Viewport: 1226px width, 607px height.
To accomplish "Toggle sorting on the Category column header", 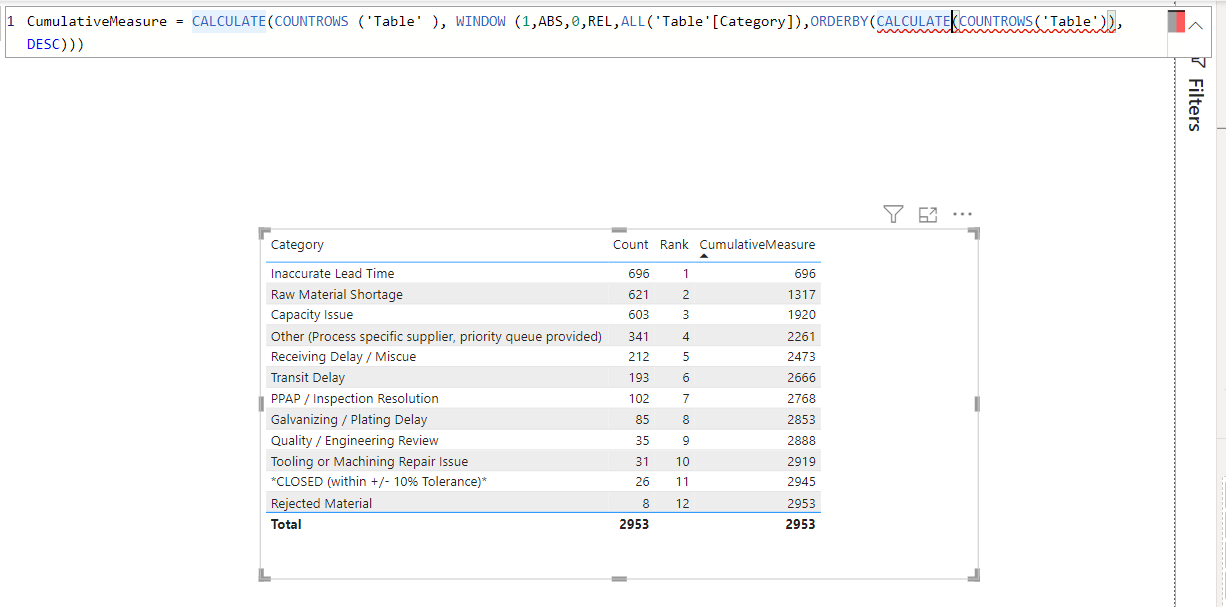I will (x=297, y=244).
